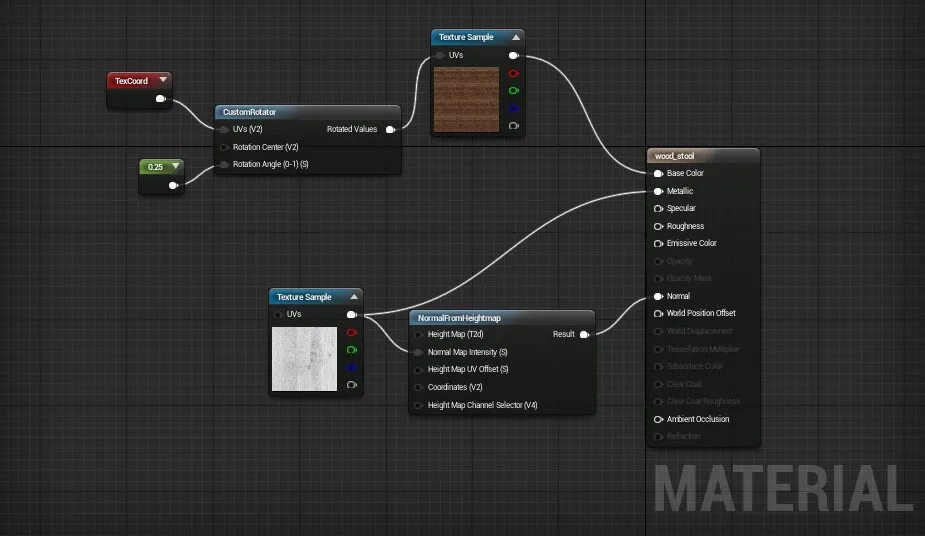Click the Coordinates (V2) input pin

pyautogui.click(x=418, y=387)
